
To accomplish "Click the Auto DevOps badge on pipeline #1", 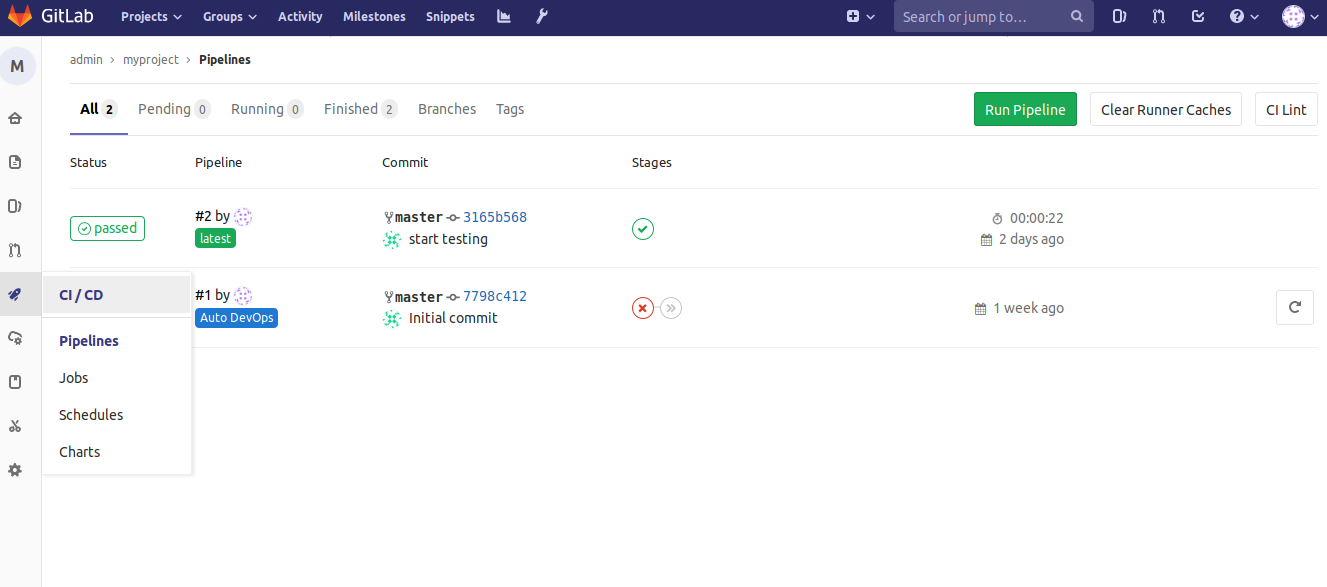I will click(236, 317).
